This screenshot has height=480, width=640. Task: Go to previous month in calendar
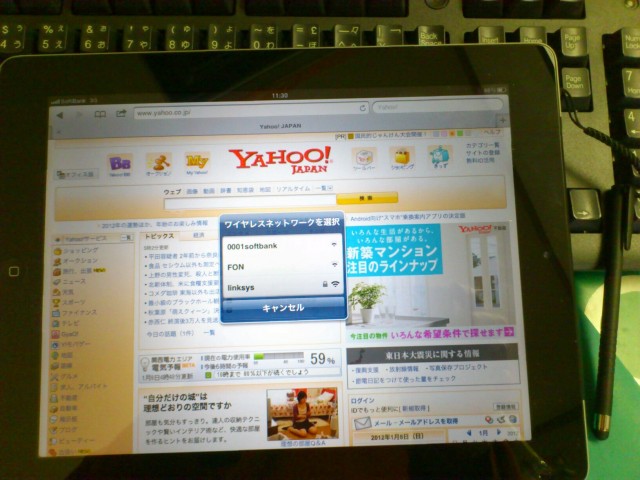pyautogui.click(x=469, y=432)
